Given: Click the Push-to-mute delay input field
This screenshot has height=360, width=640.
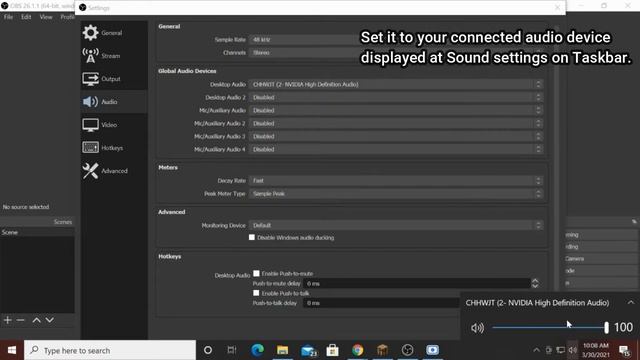Looking at the screenshot, I should (417, 283).
